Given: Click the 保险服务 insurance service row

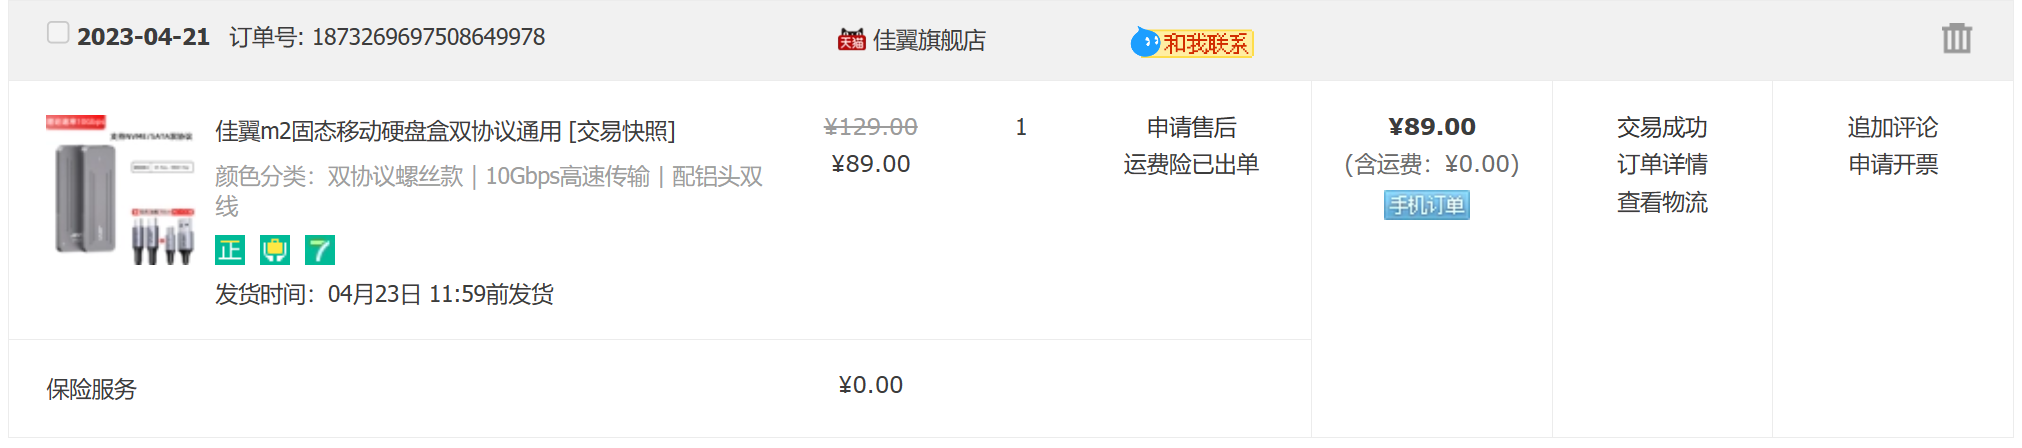Looking at the screenshot, I should tap(91, 389).
